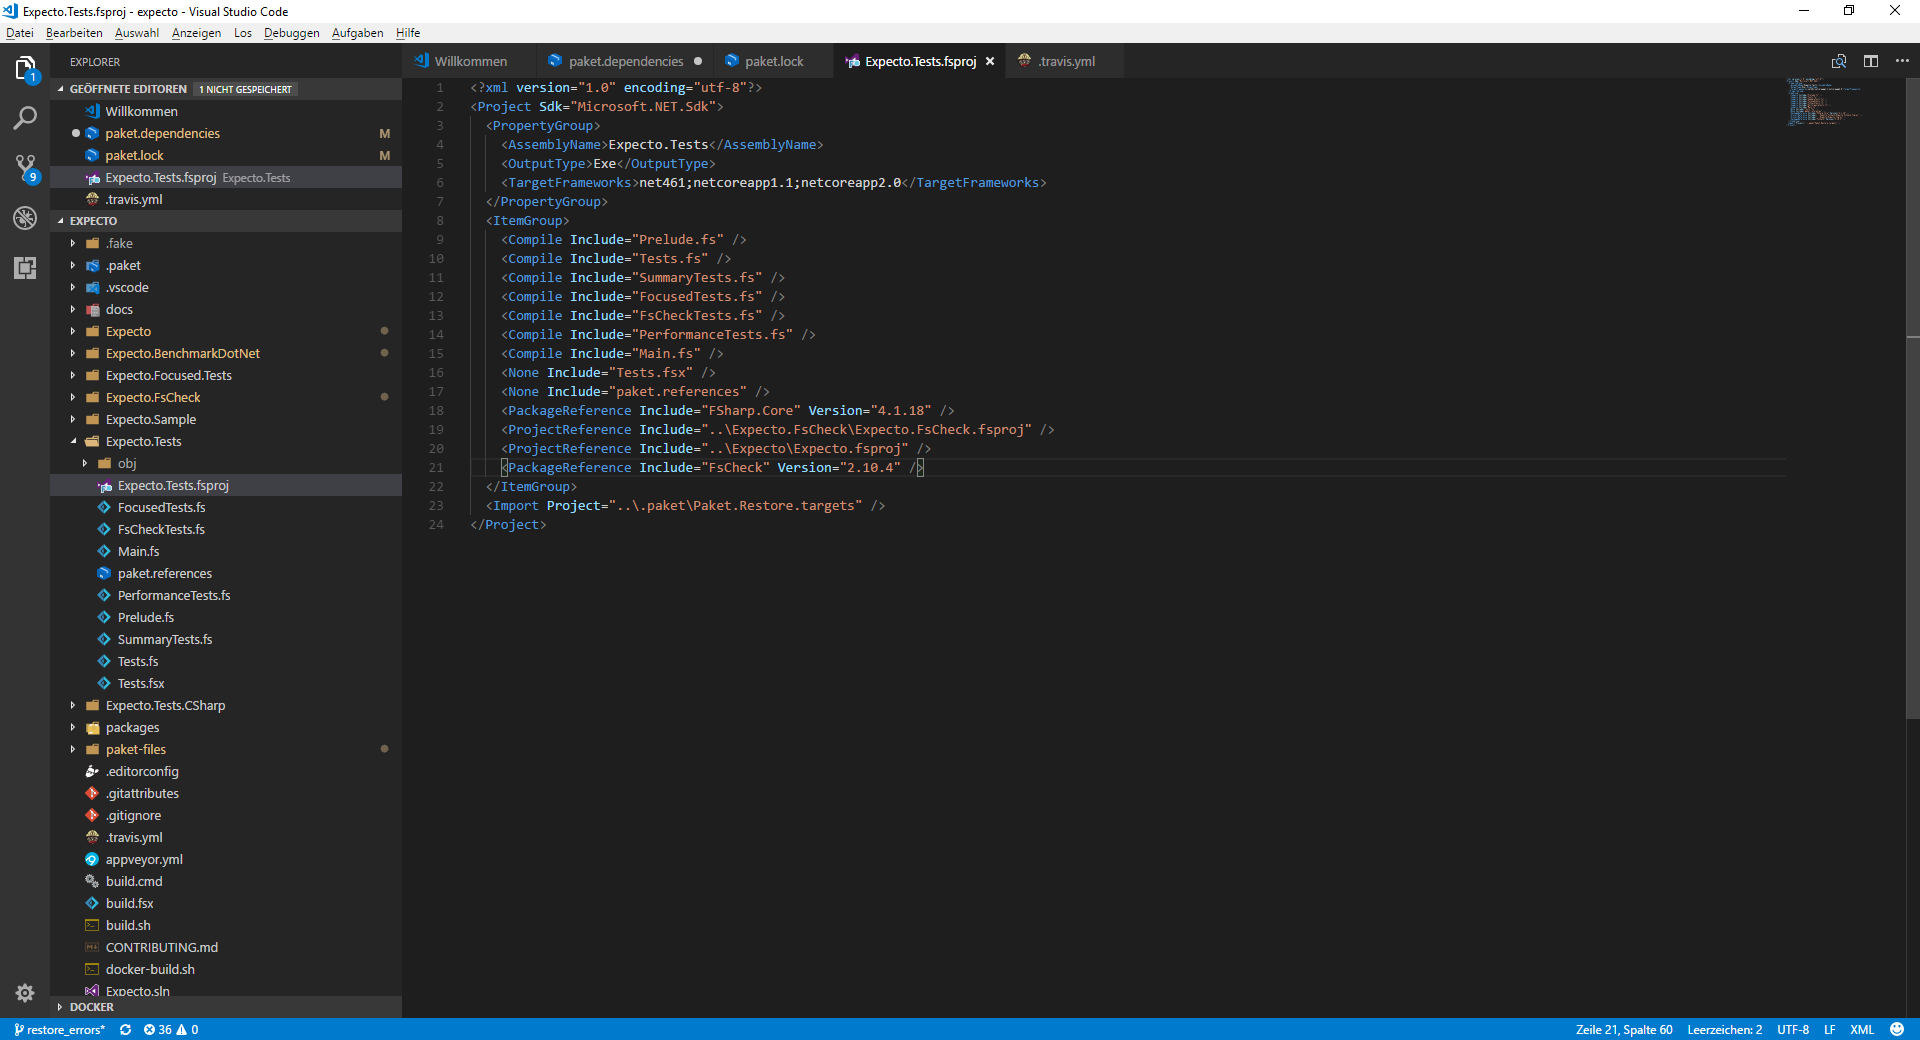Toggle Problems panel via error counter
Viewport: 1920px width, 1040px height.
click(171, 1029)
